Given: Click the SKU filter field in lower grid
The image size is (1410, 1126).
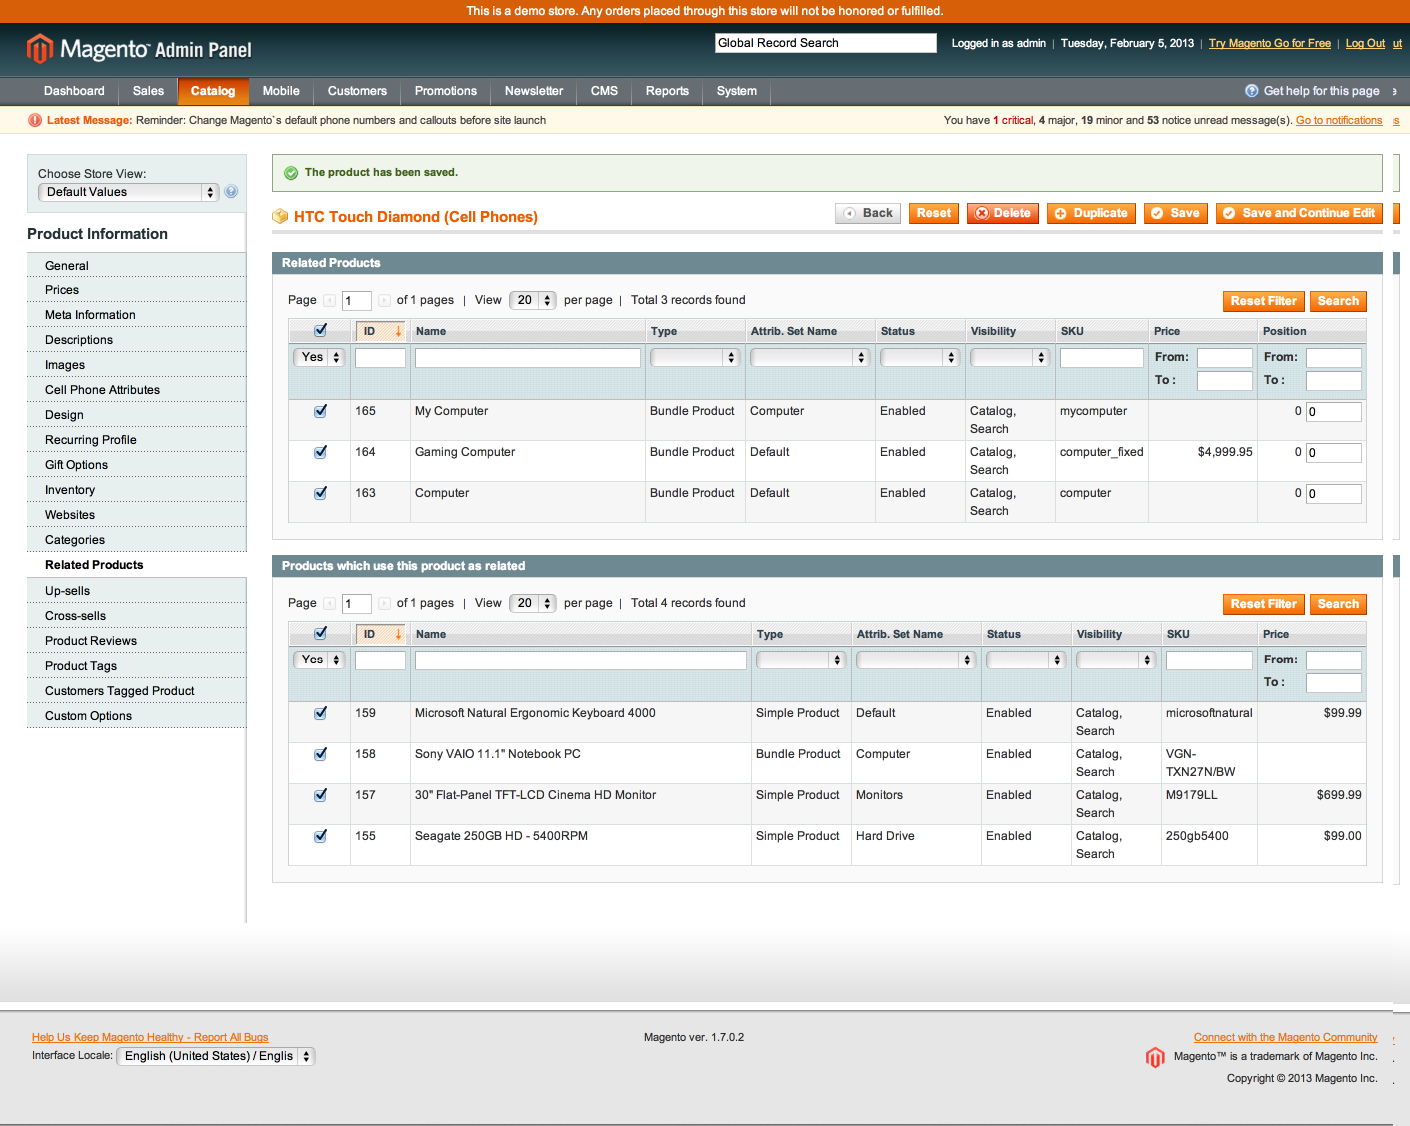Looking at the screenshot, I should click(x=1209, y=661).
